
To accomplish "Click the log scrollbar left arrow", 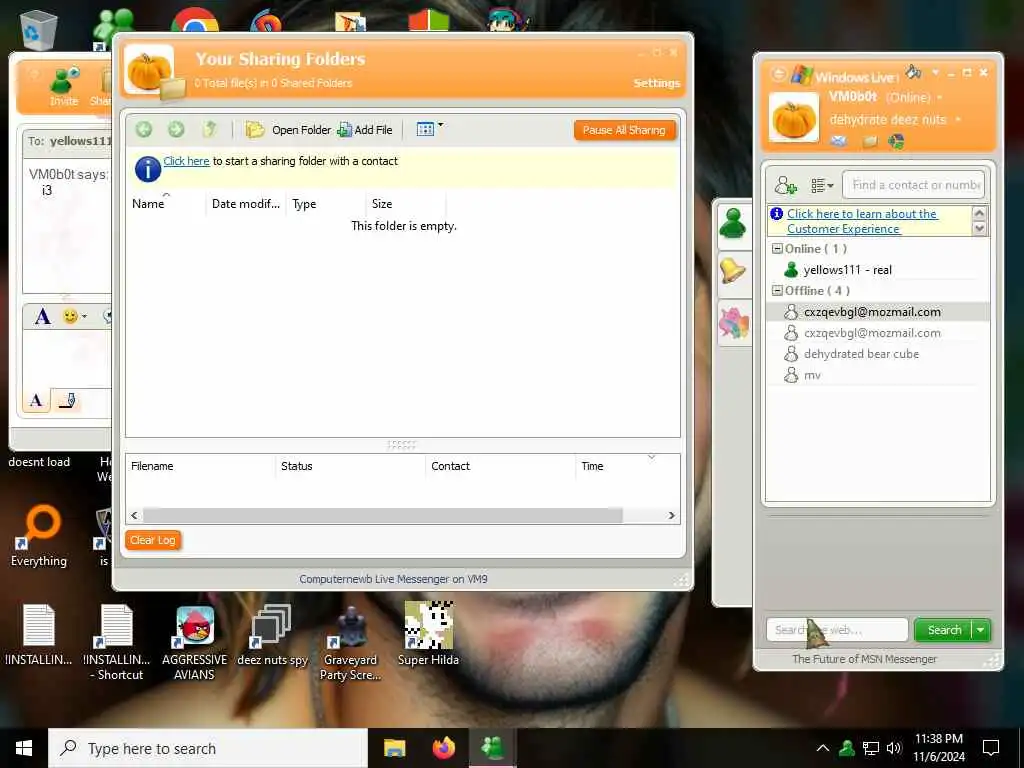I will 135,515.
